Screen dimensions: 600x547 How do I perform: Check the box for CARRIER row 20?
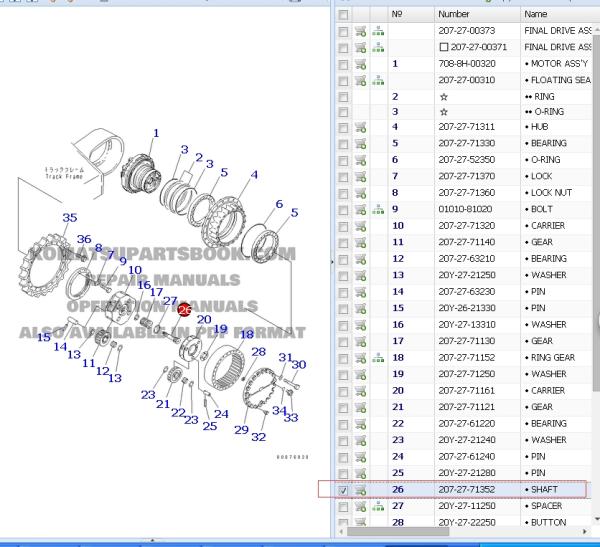pyautogui.click(x=343, y=392)
